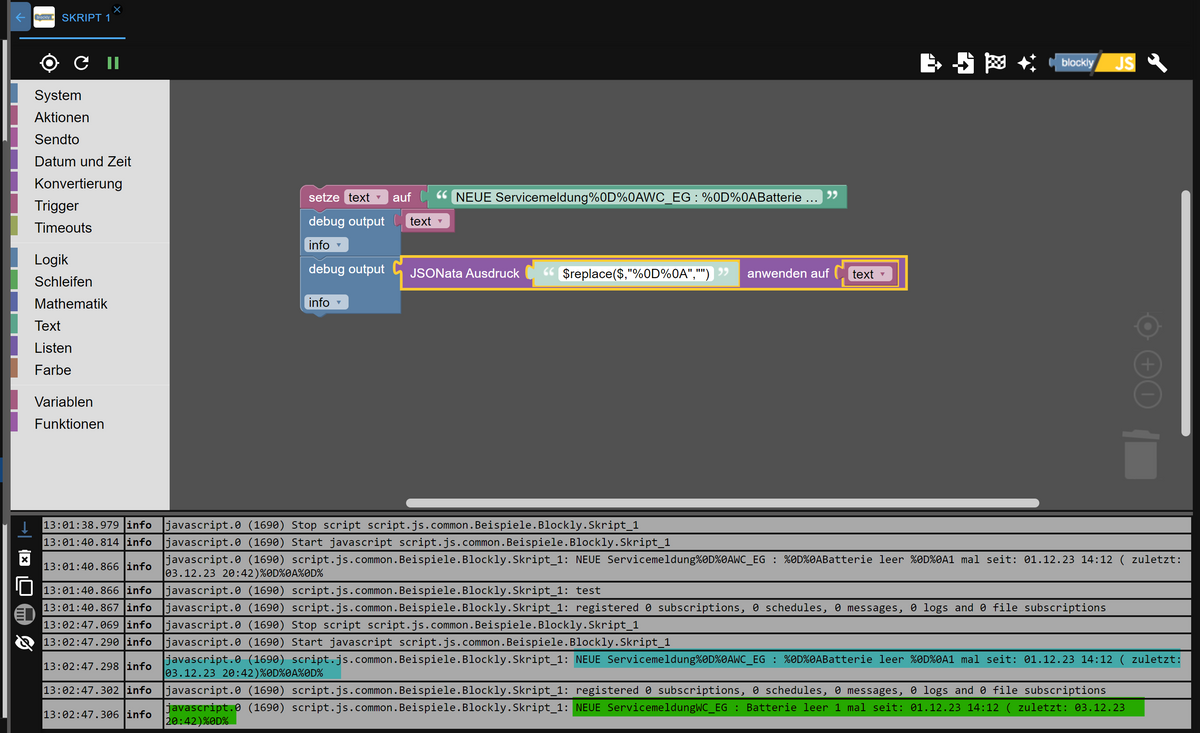Zoom in the workspace with the plus icon
Screen dimensions: 1200x733
click(x=1148, y=363)
